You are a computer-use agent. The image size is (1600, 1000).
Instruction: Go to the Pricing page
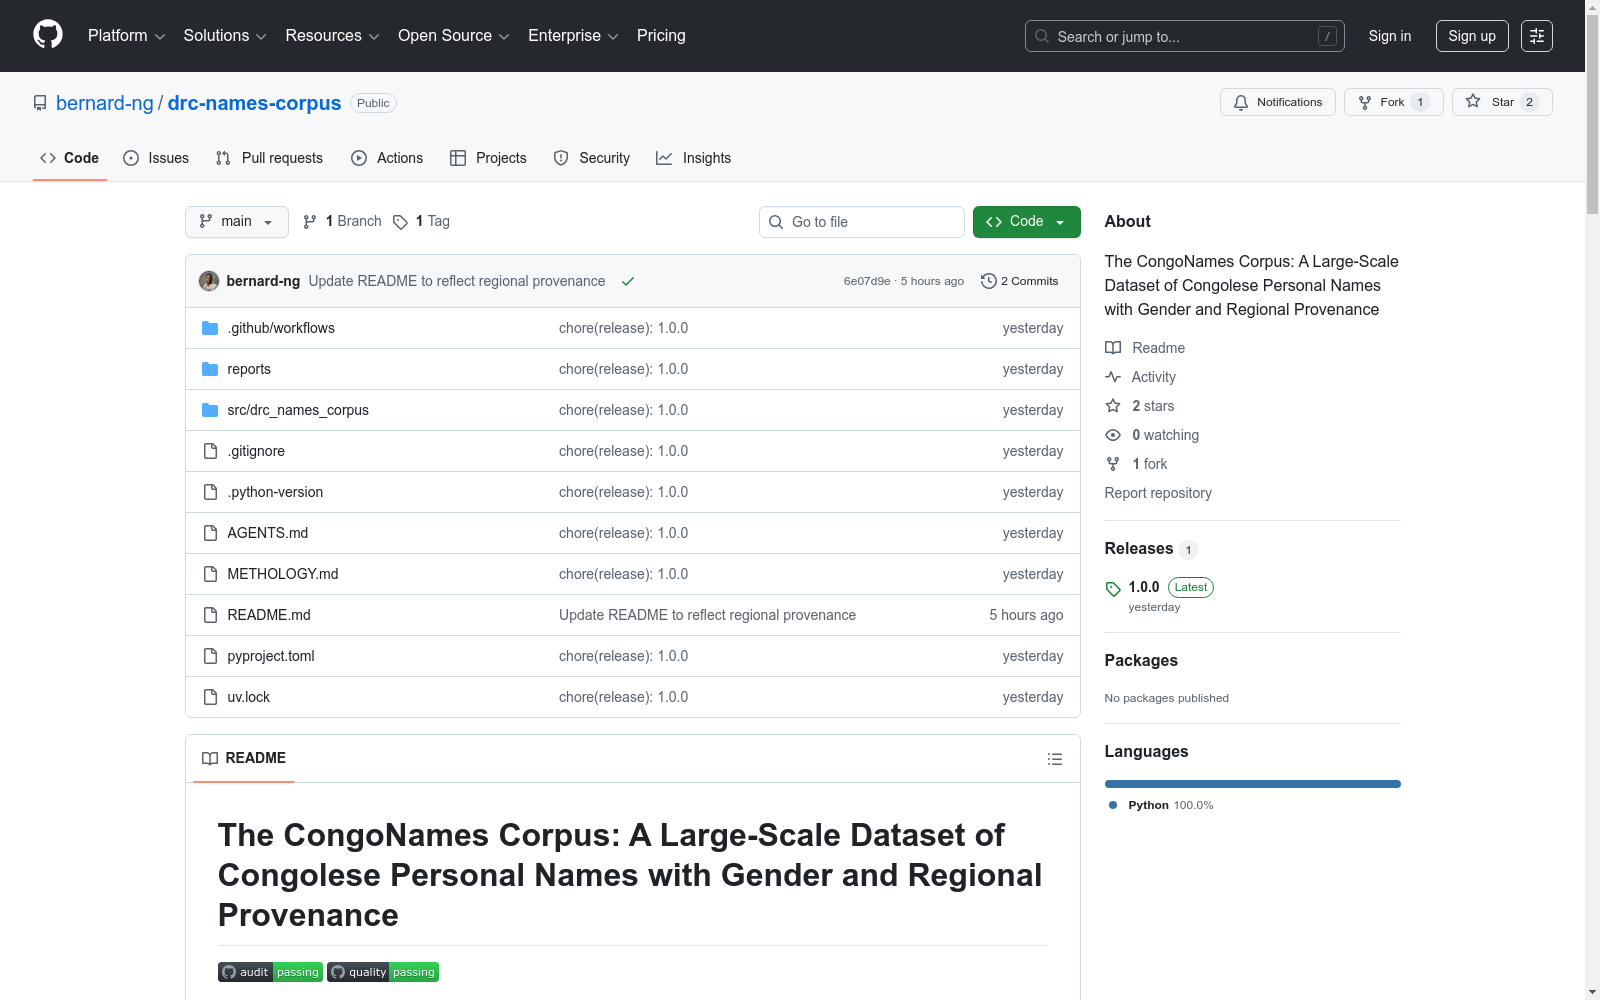pyautogui.click(x=661, y=36)
